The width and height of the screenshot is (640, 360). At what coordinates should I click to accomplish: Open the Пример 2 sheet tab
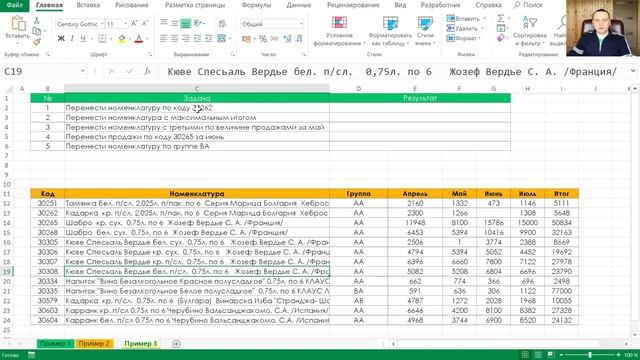click(x=94, y=344)
